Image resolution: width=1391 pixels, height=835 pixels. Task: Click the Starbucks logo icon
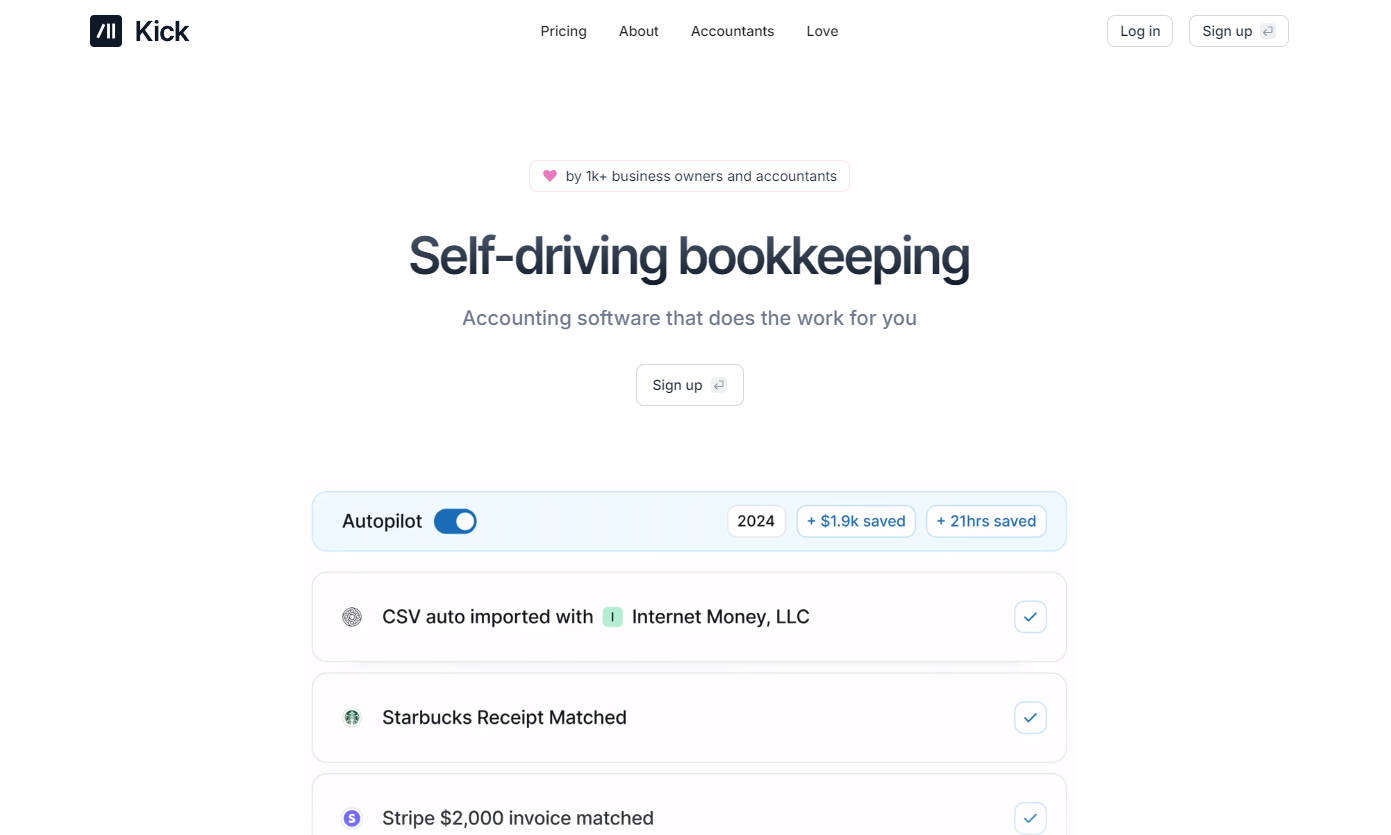pos(352,717)
